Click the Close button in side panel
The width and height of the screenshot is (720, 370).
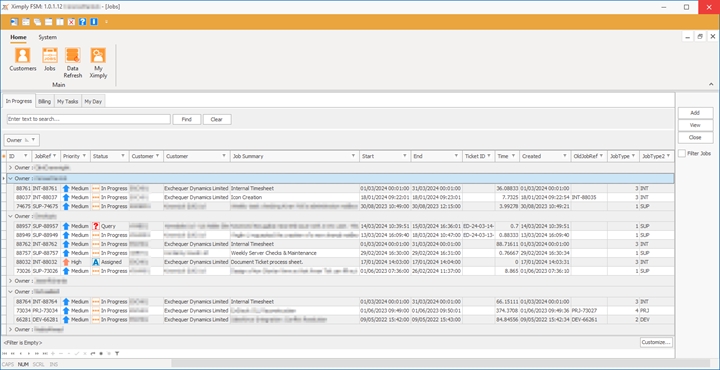pyautogui.click(x=695, y=137)
